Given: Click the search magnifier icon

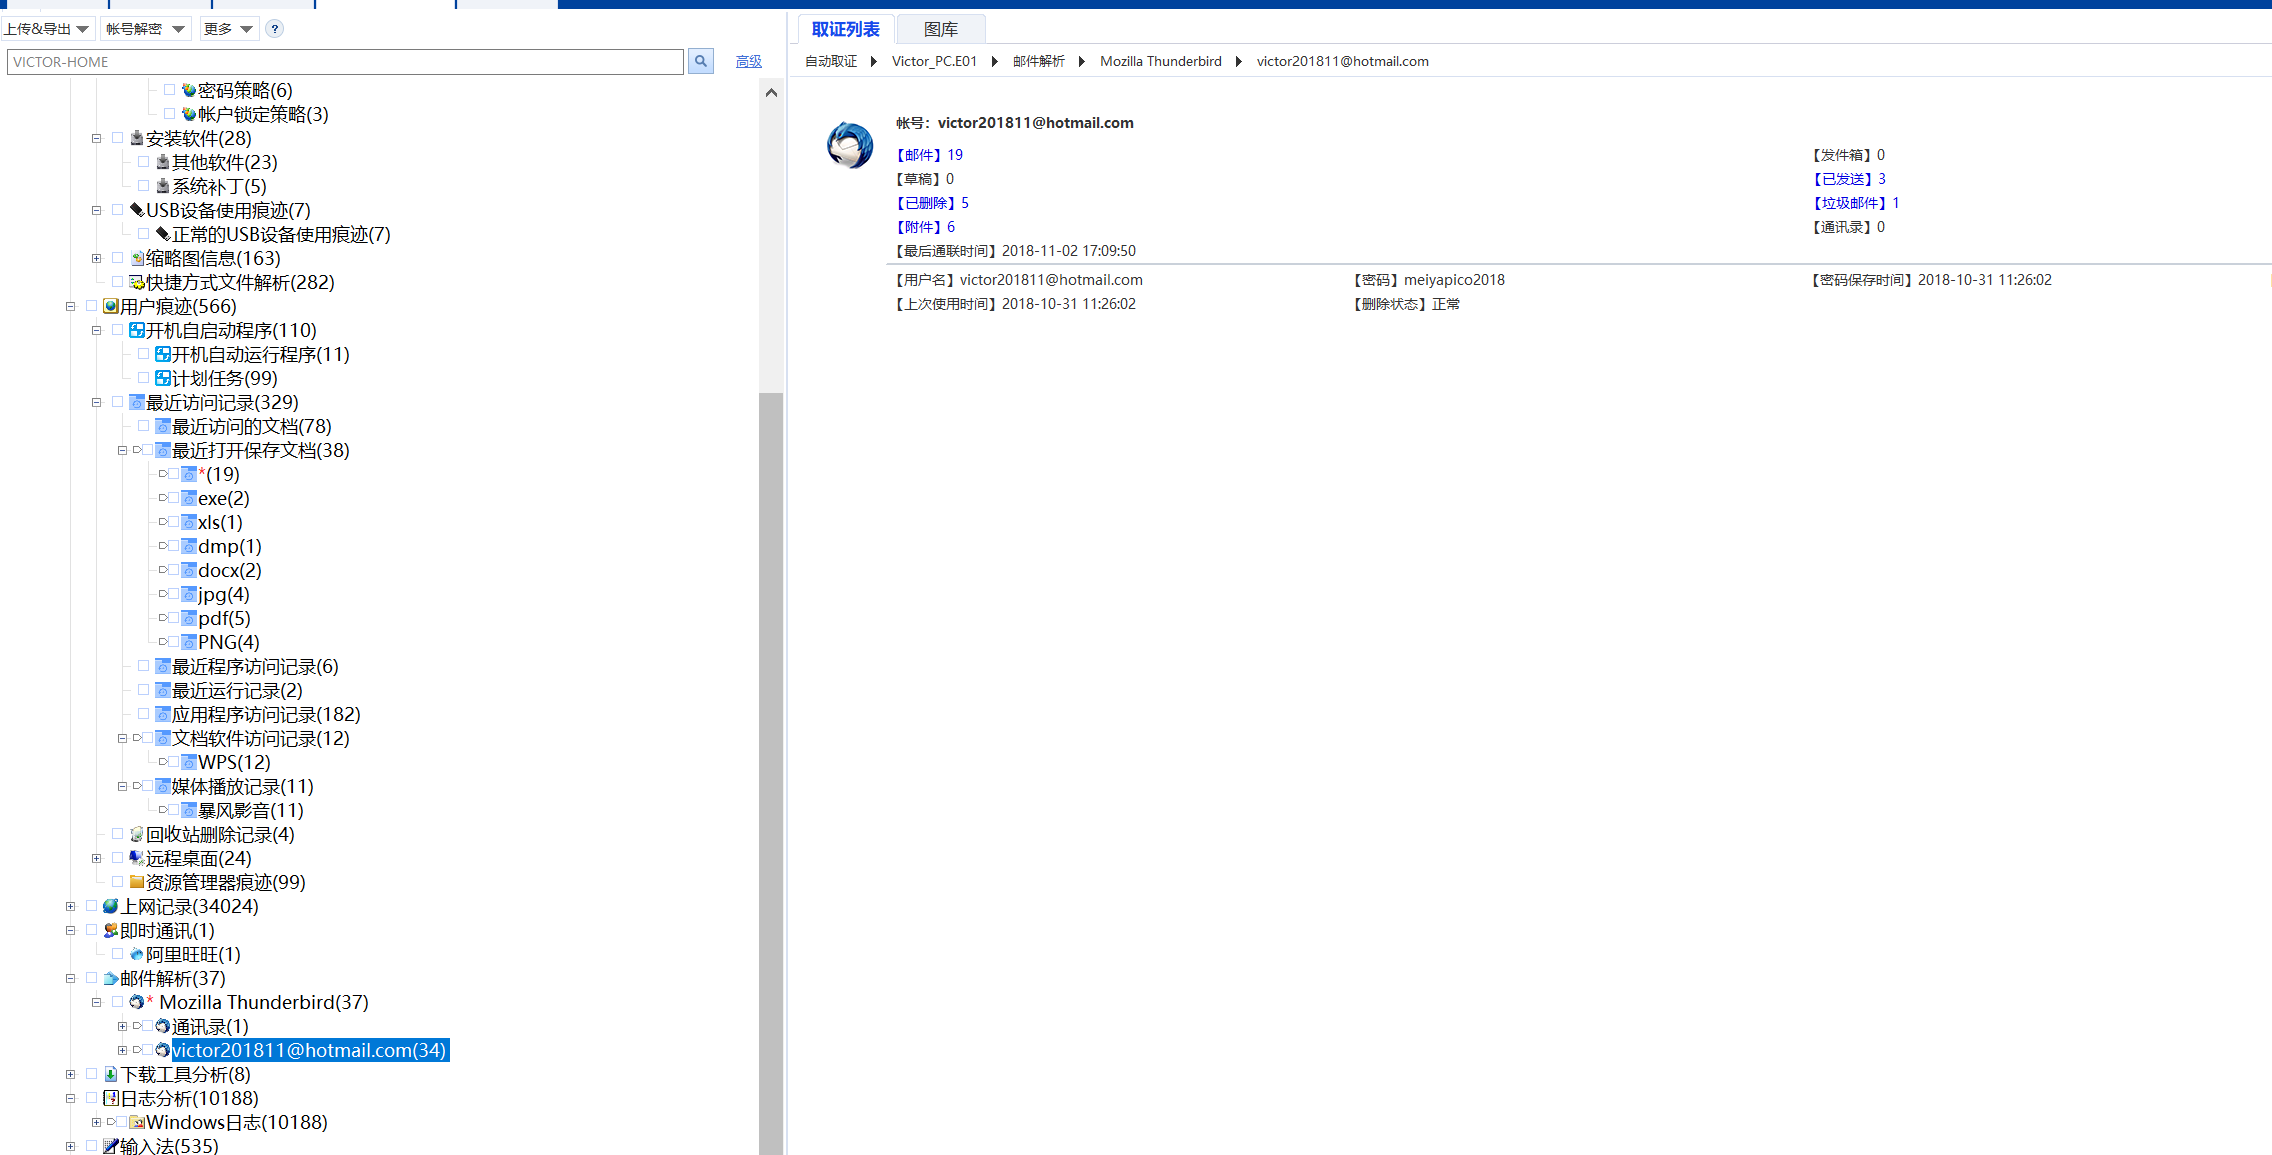Looking at the screenshot, I should coord(700,61).
